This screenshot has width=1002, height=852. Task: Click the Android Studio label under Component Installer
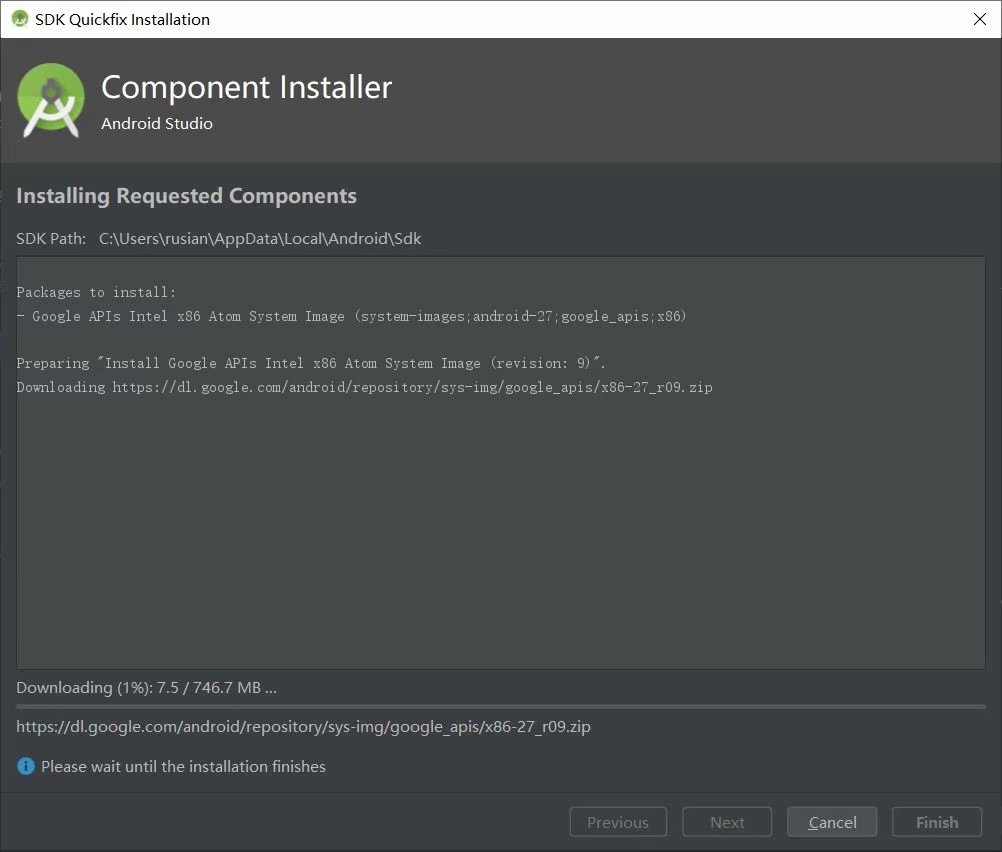[x=156, y=123]
